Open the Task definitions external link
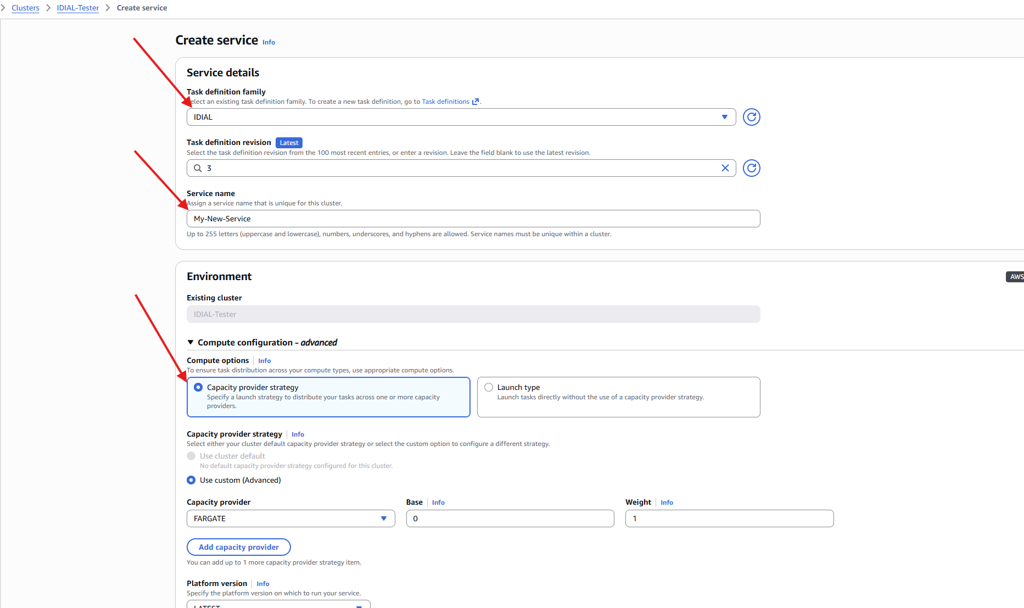 coord(450,101)
